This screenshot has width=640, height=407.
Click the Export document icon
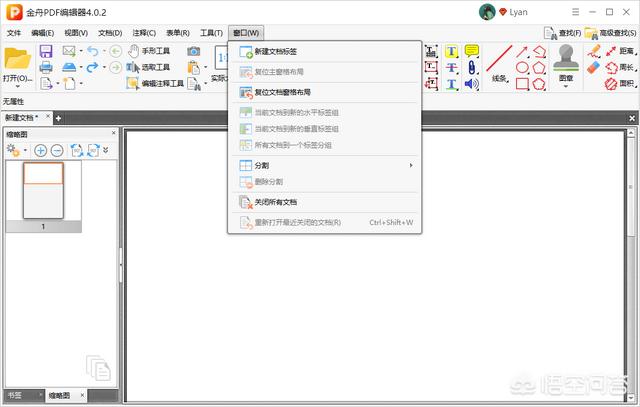point(46,84)
